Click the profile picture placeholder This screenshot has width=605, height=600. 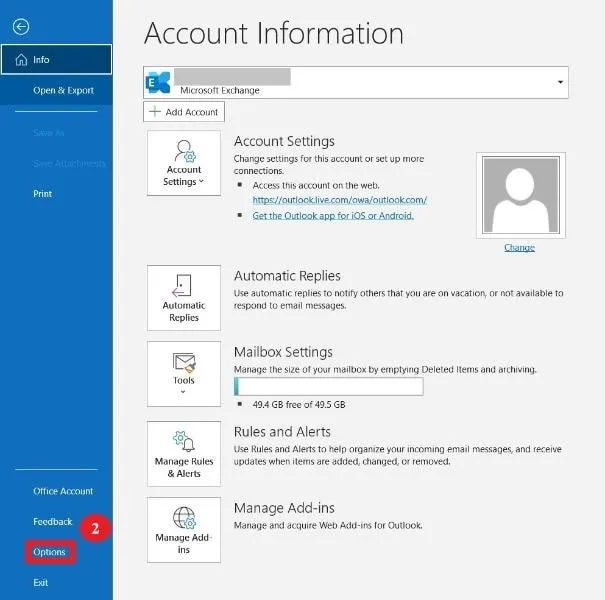click(x=520, y=195)
